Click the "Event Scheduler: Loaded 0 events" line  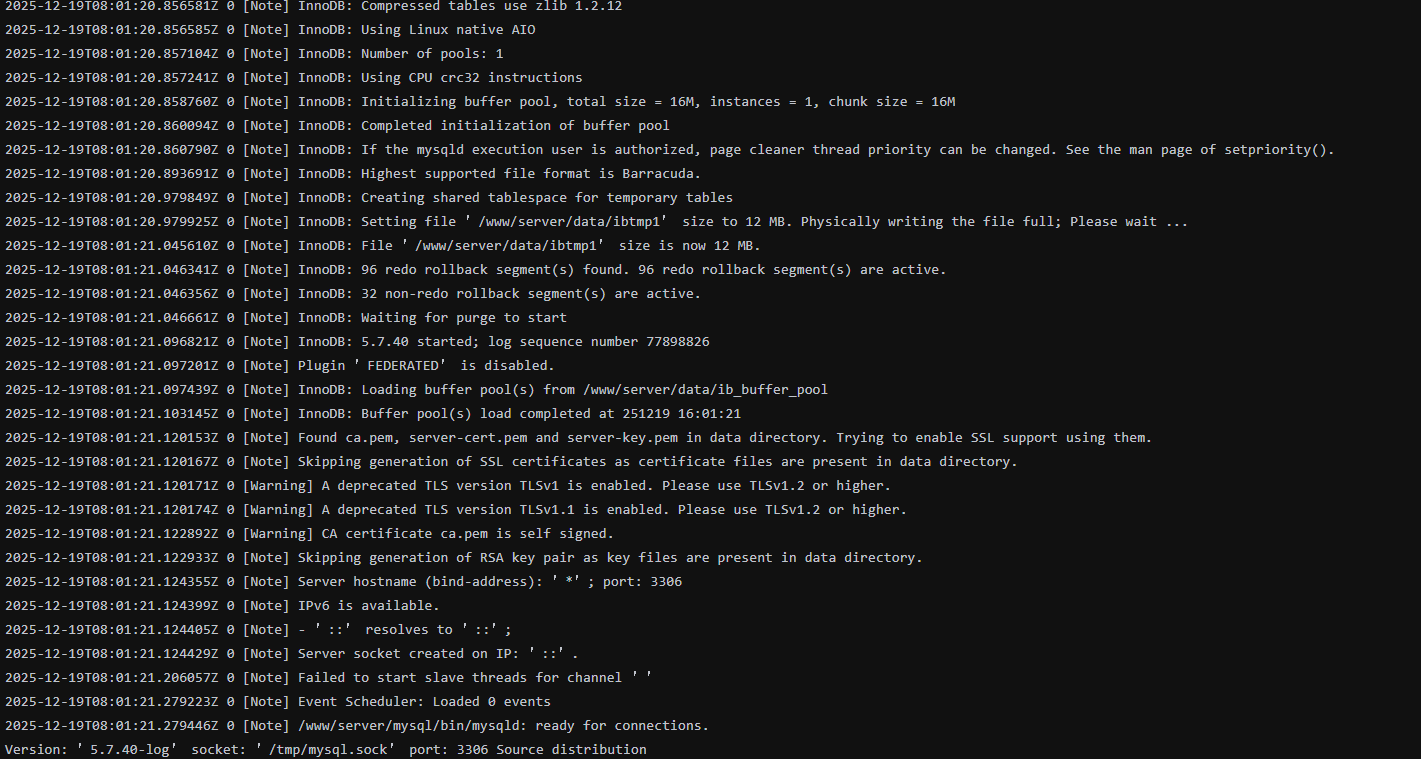[x=424, y=702]
